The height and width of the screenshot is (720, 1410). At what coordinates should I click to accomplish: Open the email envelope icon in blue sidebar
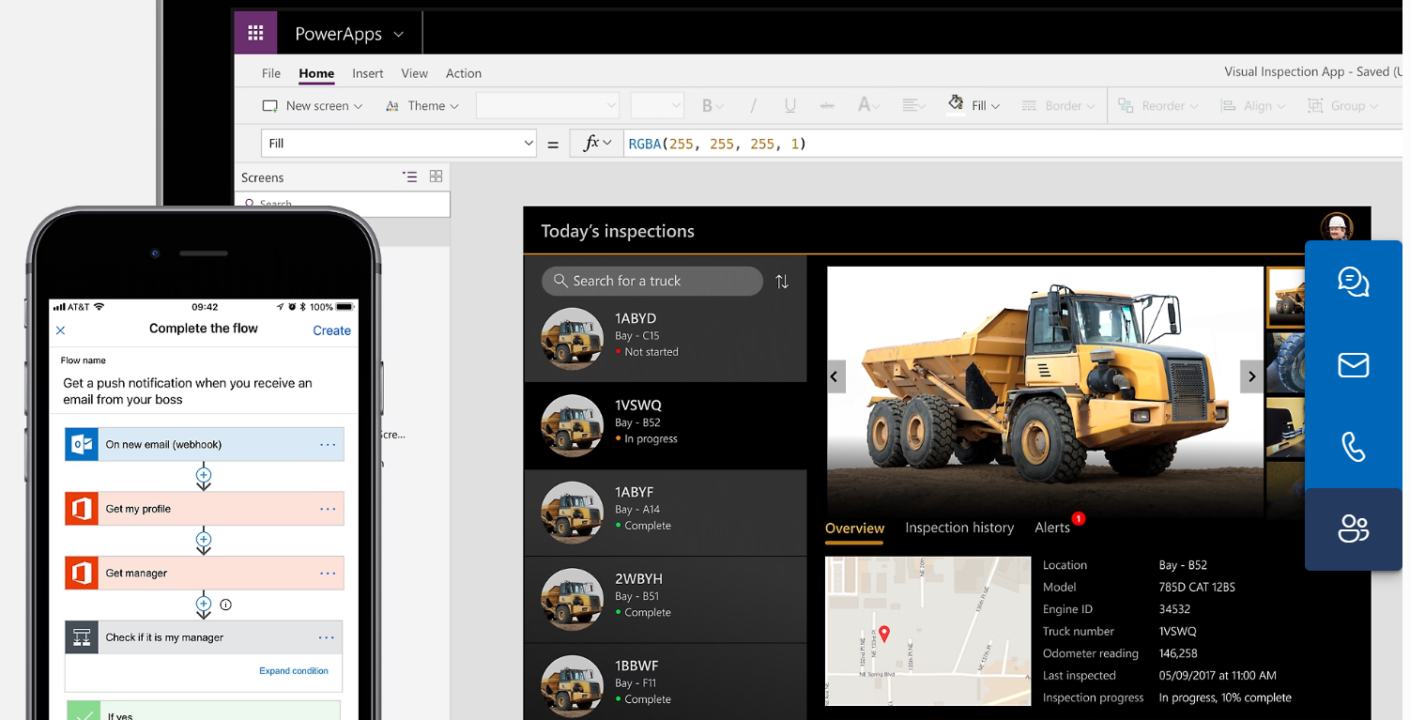[x=1353, y=365]
